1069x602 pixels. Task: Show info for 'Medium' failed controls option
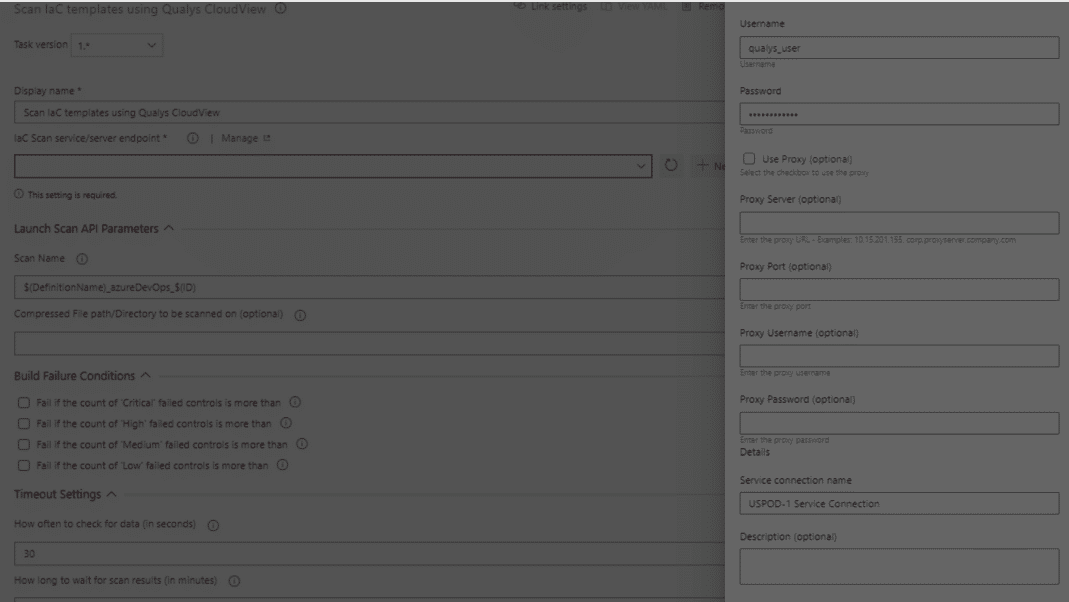pos(302,444)
